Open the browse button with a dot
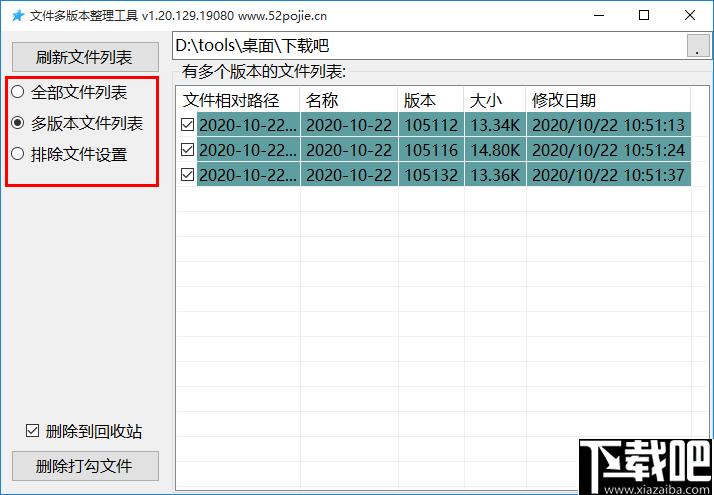This screenshot has height=495, width=714. (698, 46)
